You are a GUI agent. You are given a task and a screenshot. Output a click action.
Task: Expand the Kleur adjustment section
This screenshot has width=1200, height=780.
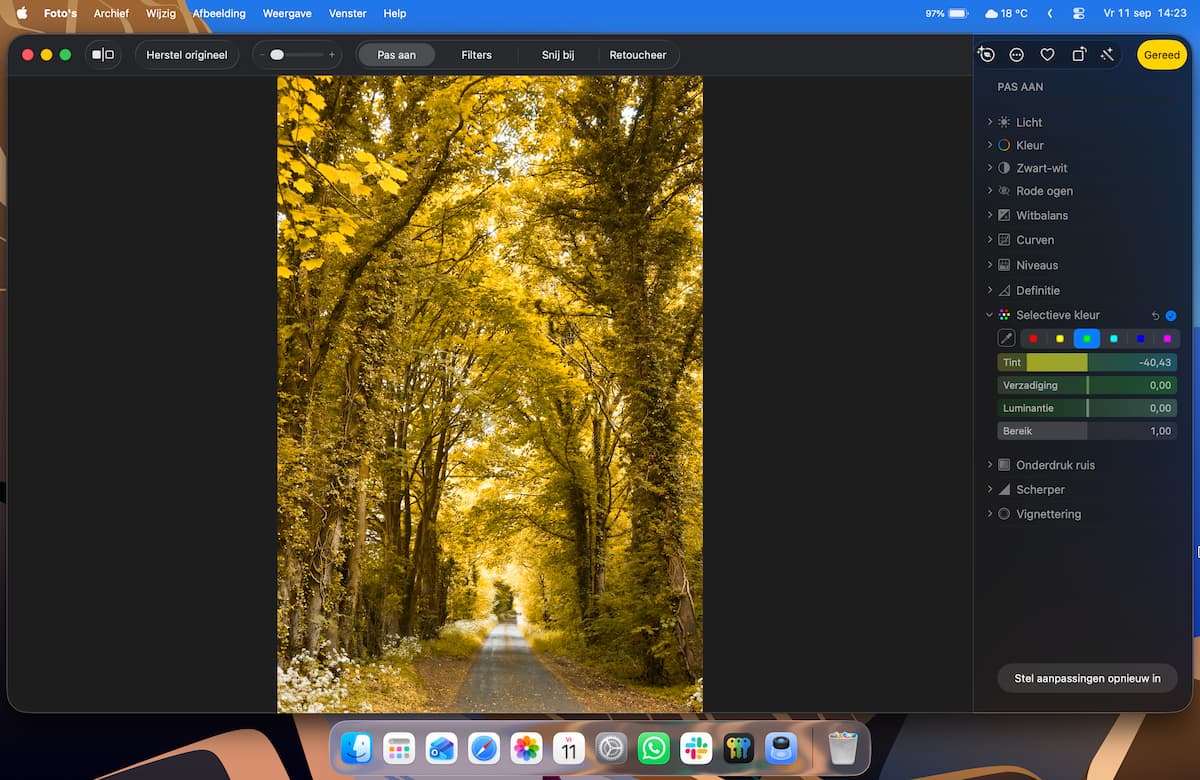tap(990, 145)
